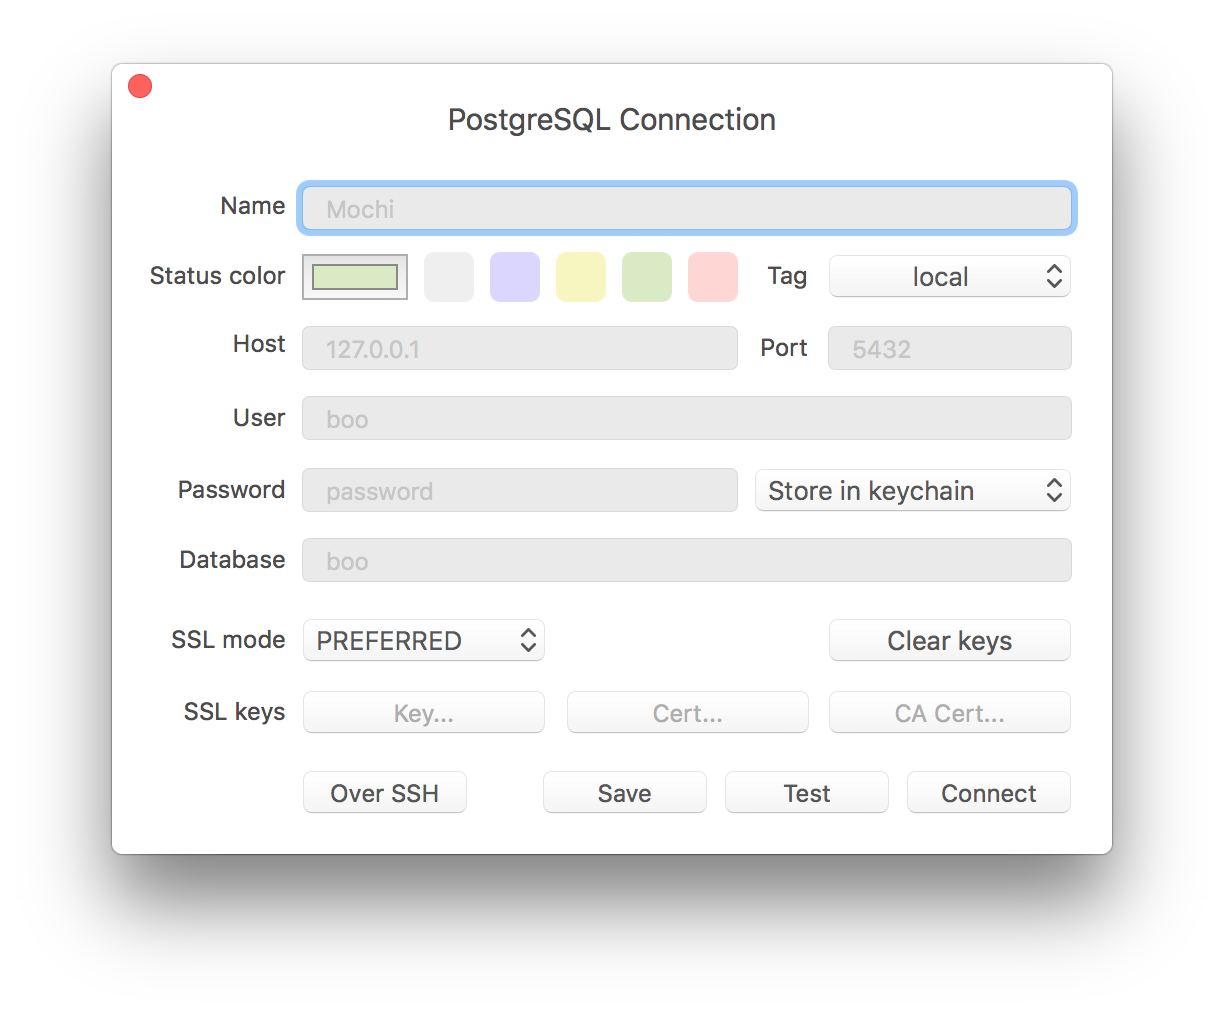Click the User input field

pos(686,419)
